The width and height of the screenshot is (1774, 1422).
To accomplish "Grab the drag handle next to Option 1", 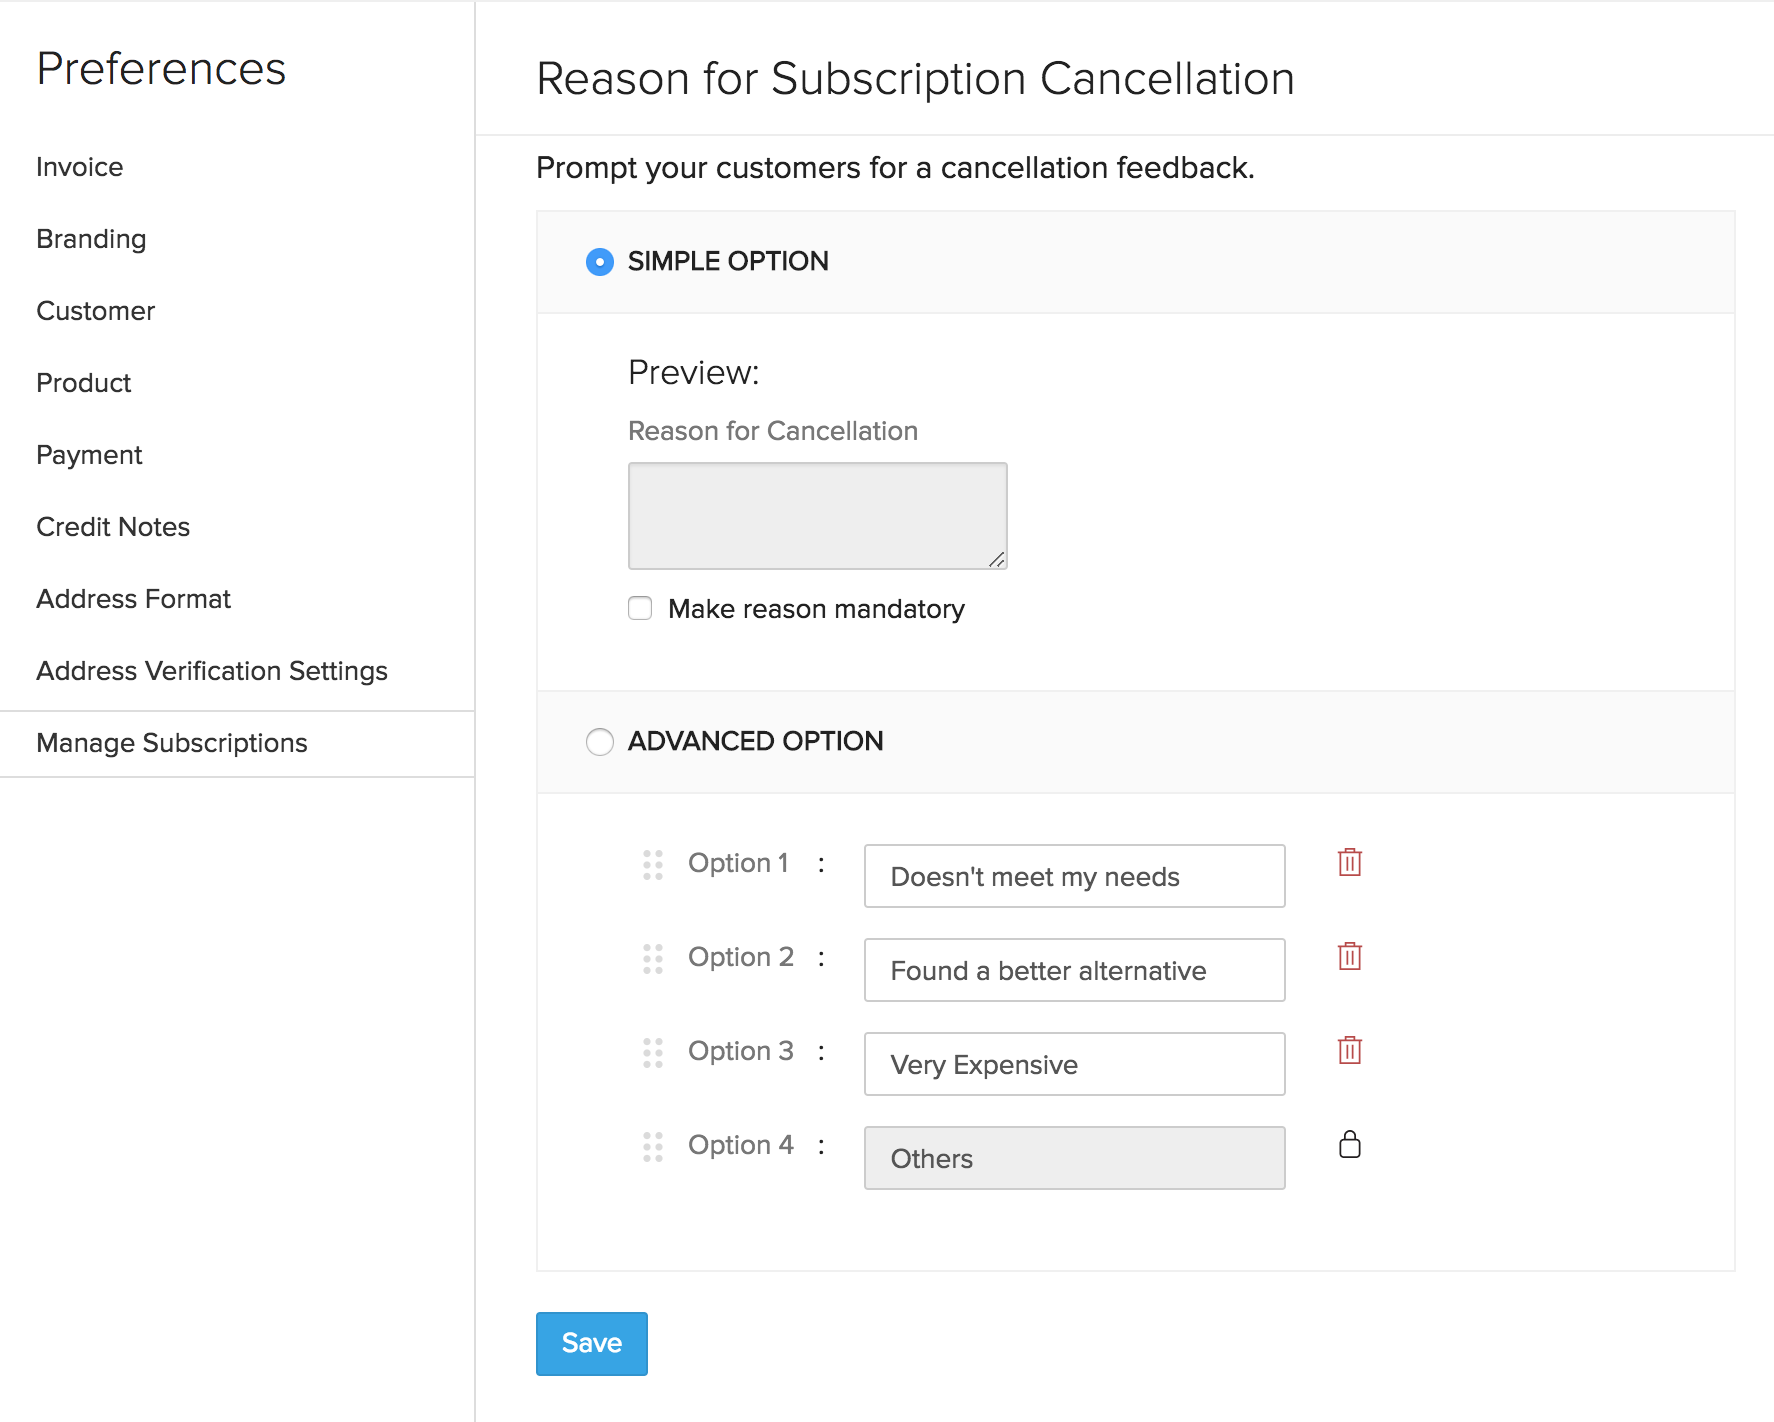I will coord(653,865).
